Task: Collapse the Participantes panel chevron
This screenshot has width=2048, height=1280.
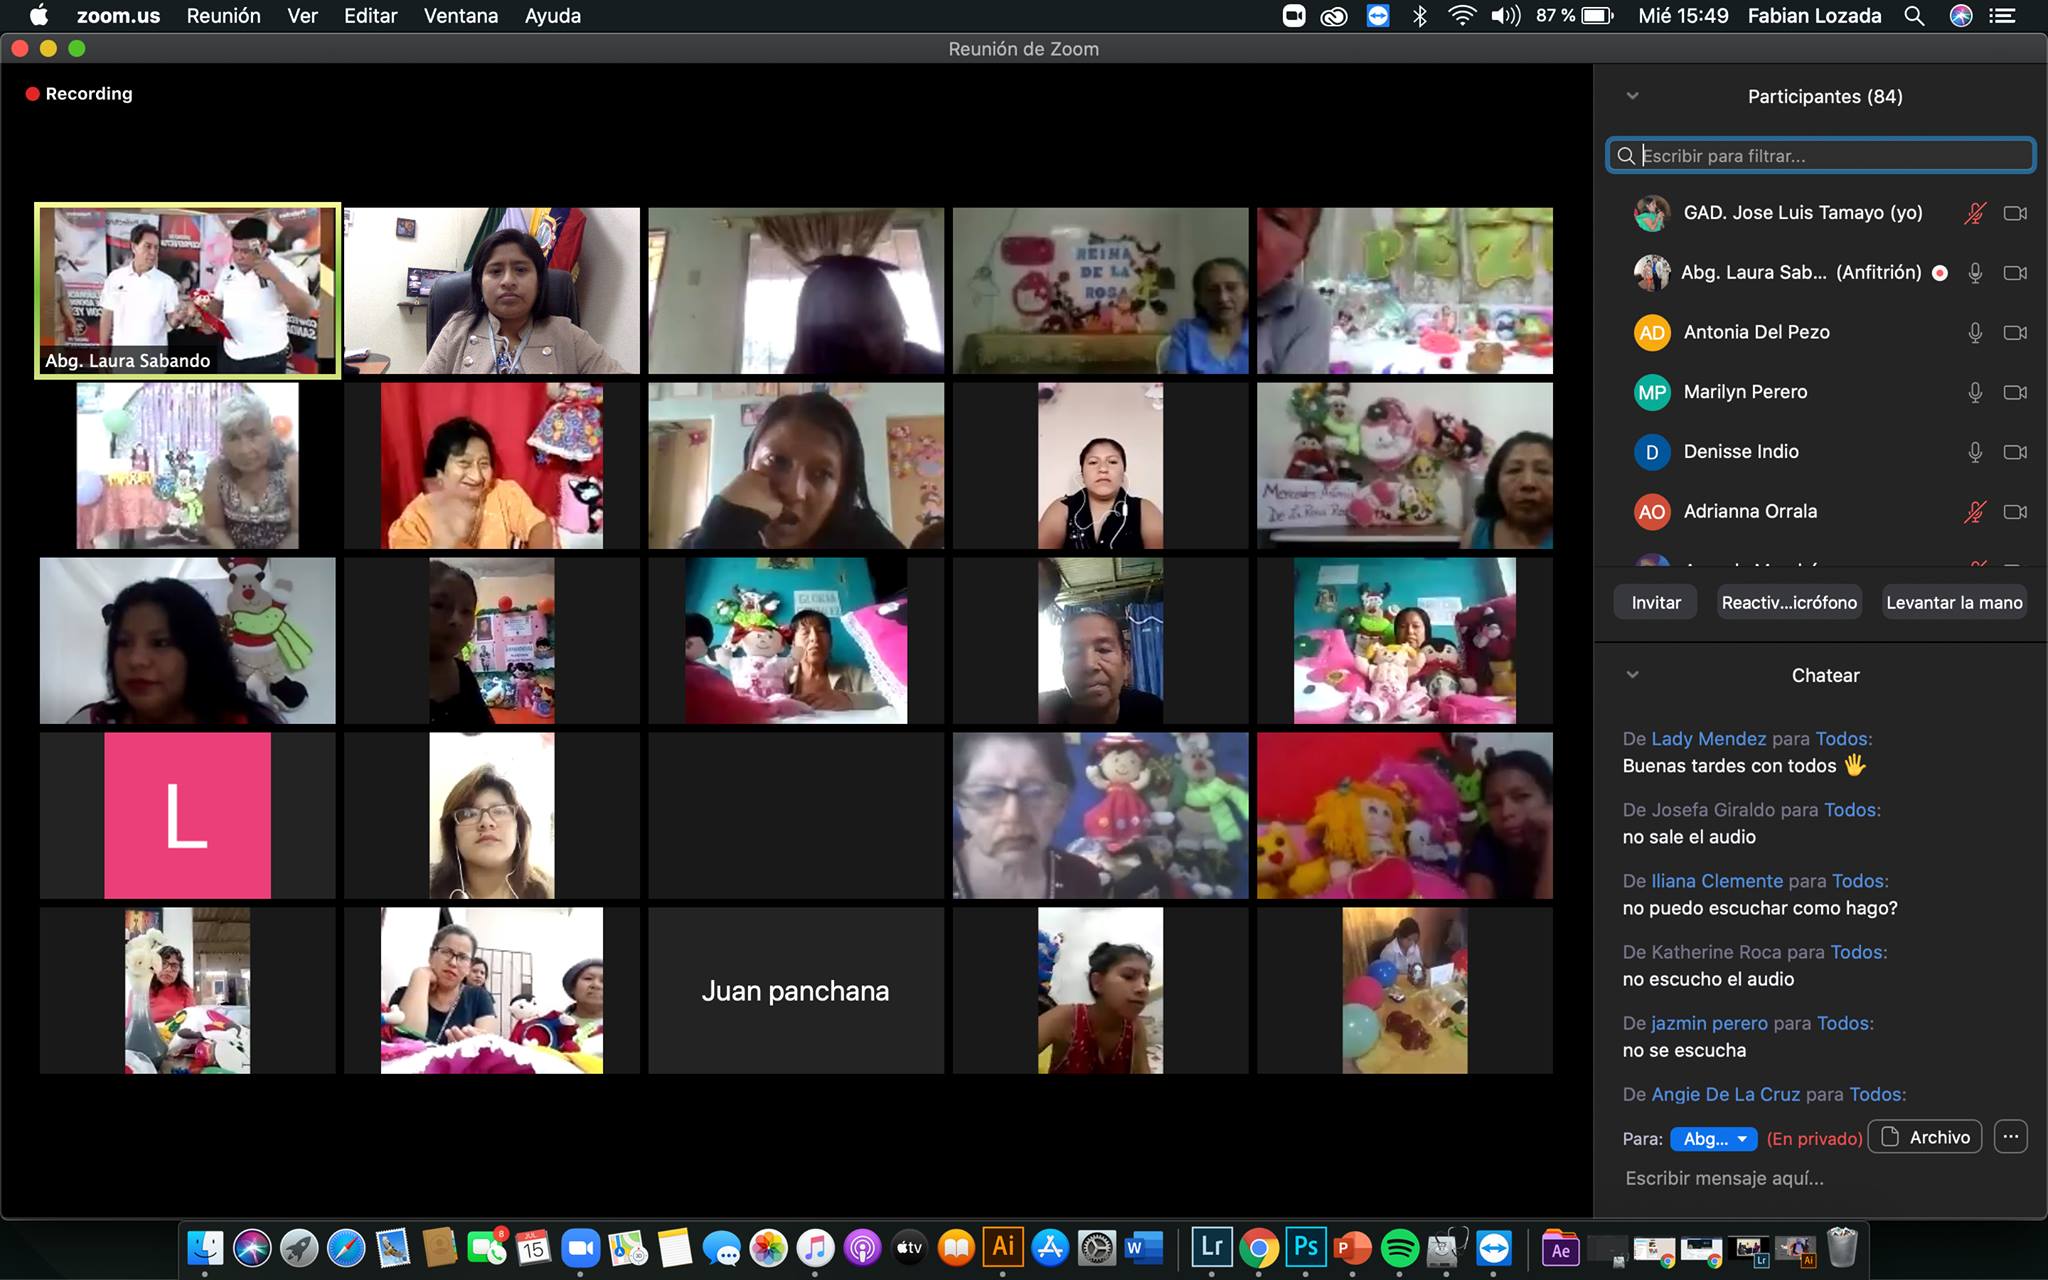Action: pyautogui.click(x=1633, y=96)
